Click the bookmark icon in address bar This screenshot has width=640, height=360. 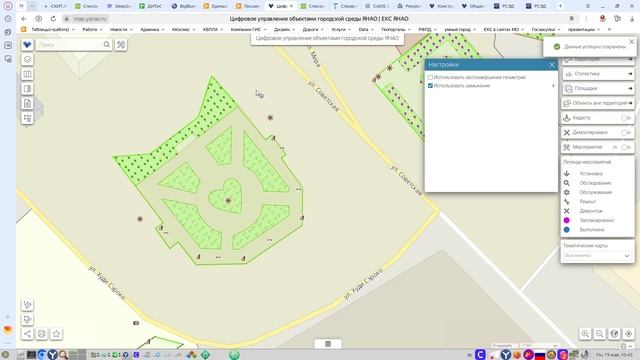click(x=571, y=19)
